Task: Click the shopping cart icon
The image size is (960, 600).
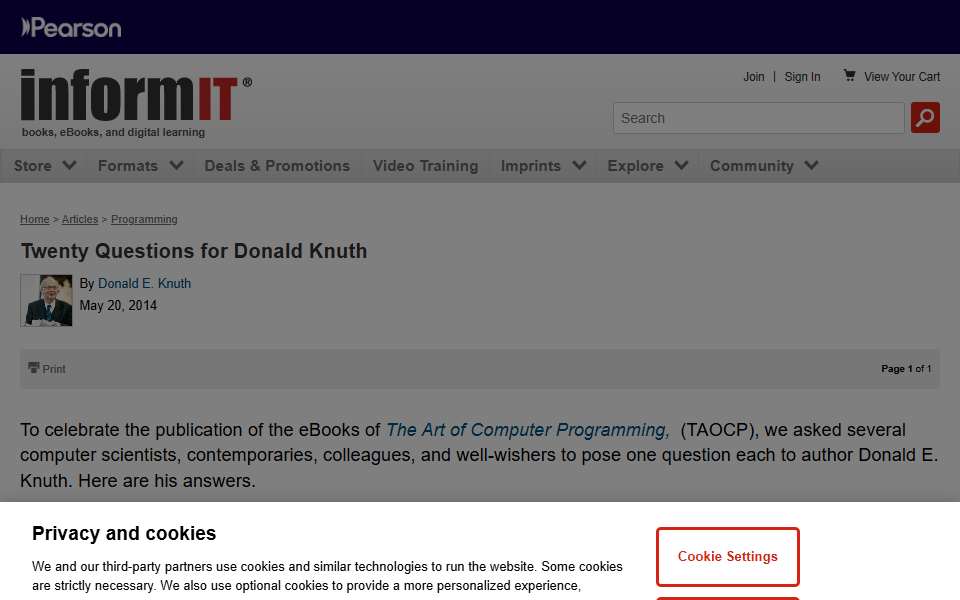Action: pos(849,75)
